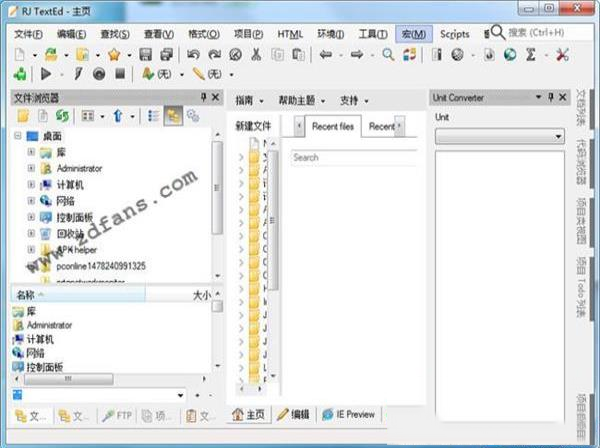Toggle the highlighted folder view button in file browser
This screenshot has height=448, width=600.
tap(173, 117)
